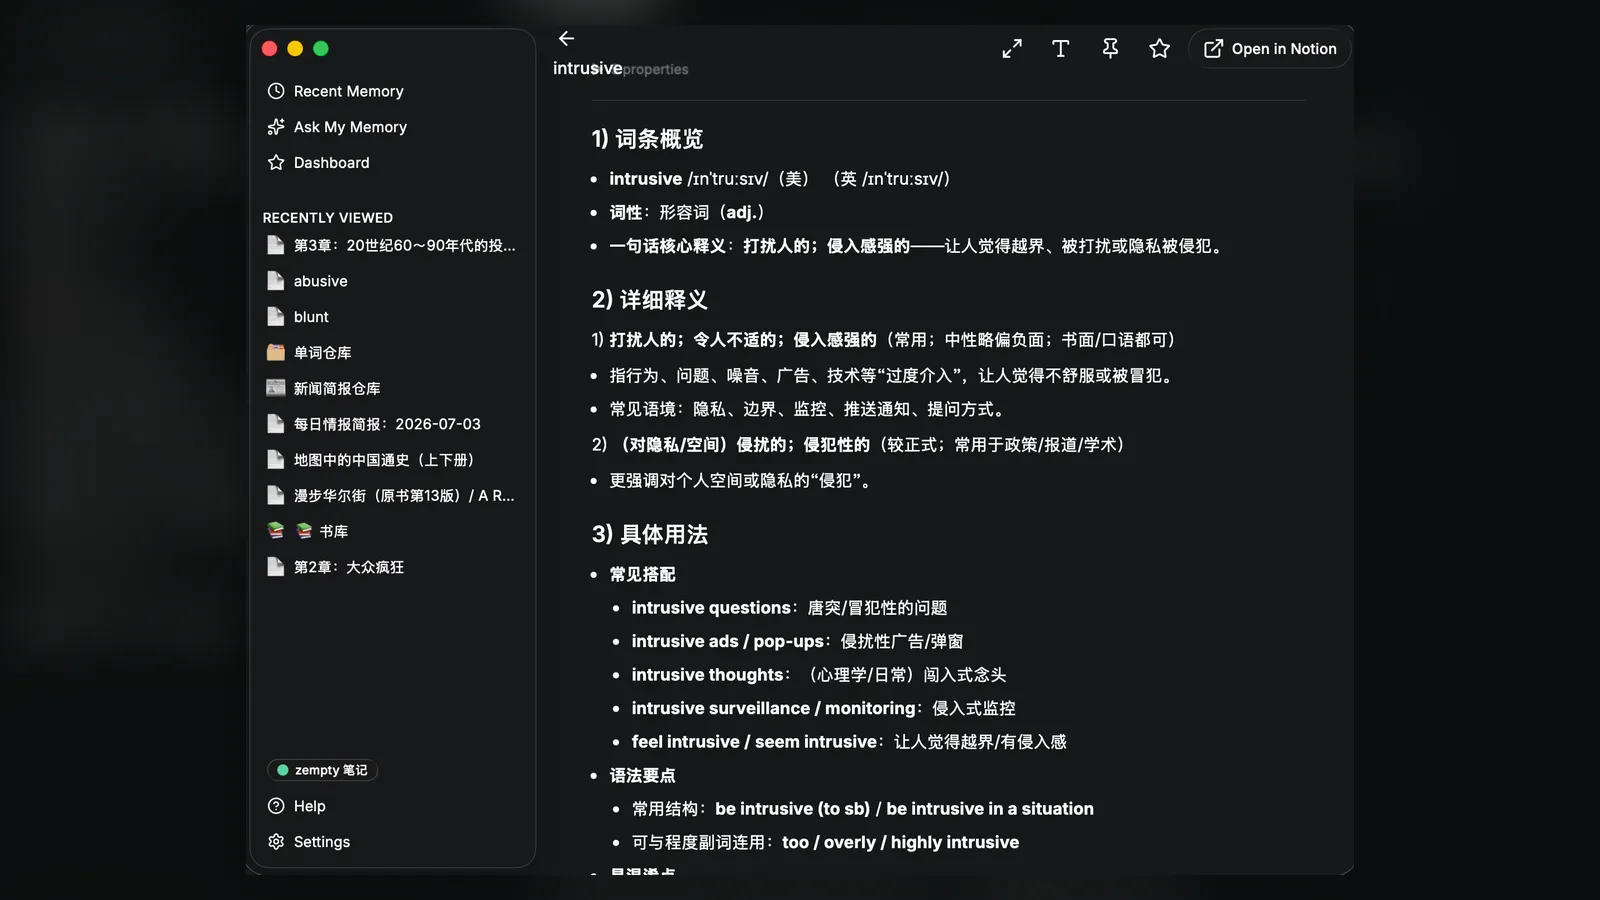Viewport: 1600px width, 900px height.
Task: Click 词性：形容词（adj.）line
Action: [687, 212]
